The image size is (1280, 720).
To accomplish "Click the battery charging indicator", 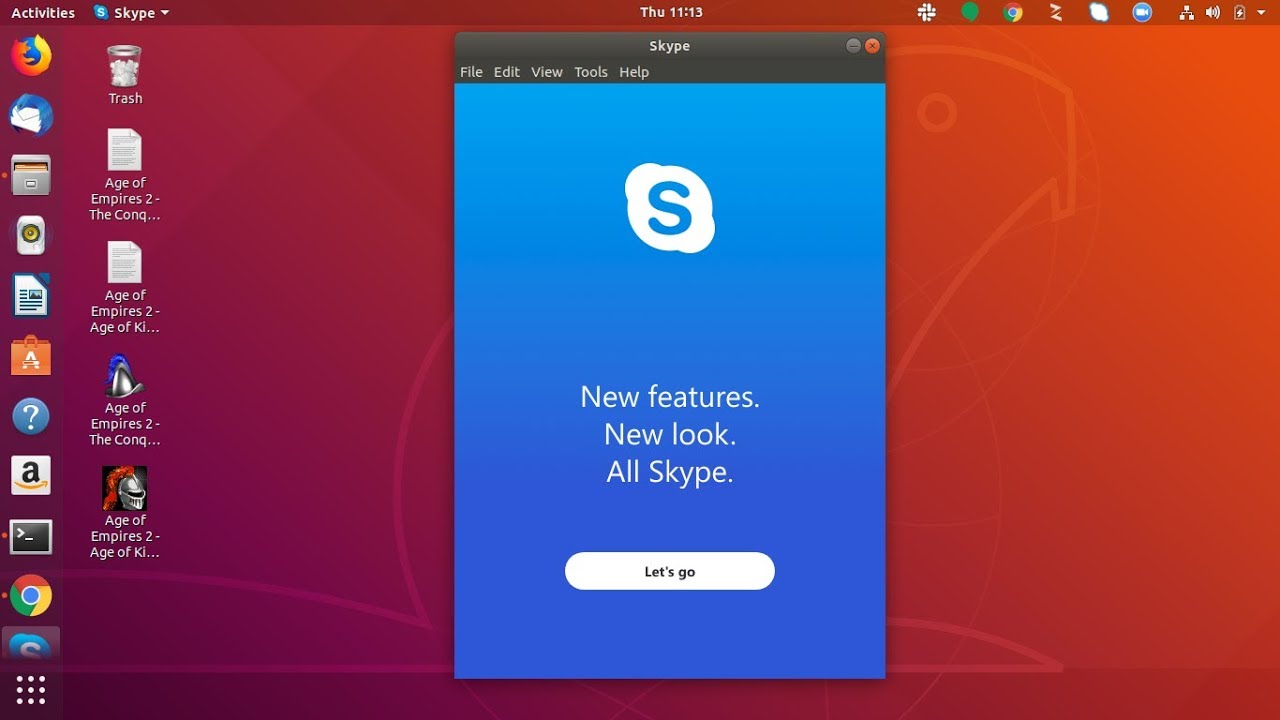I will [1239, 13].
